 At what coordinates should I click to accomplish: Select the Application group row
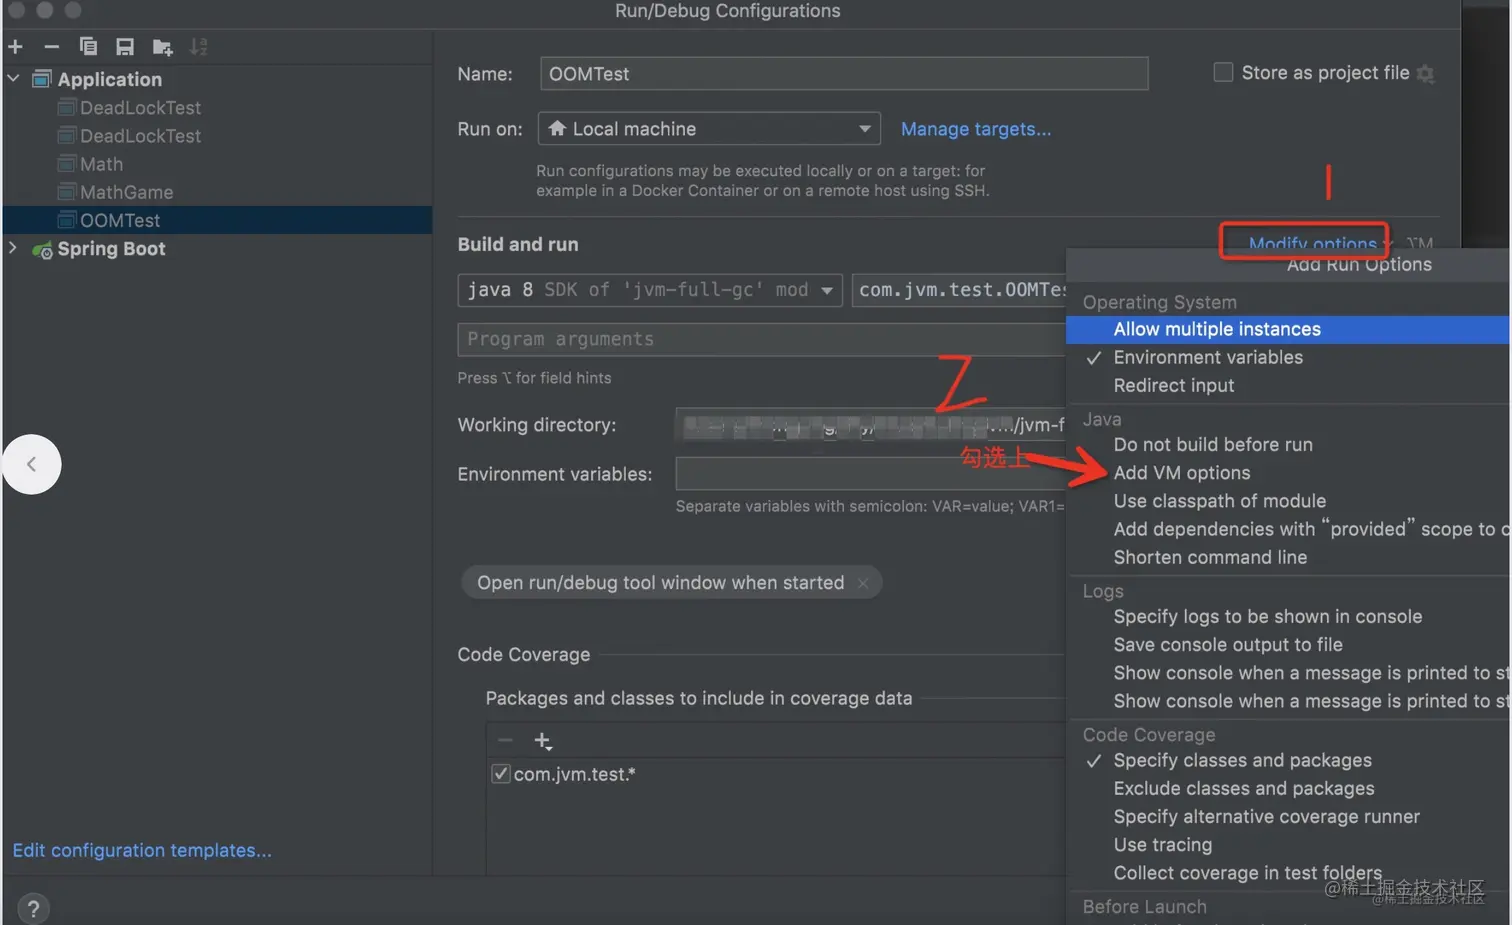click(x=109, y=79)
